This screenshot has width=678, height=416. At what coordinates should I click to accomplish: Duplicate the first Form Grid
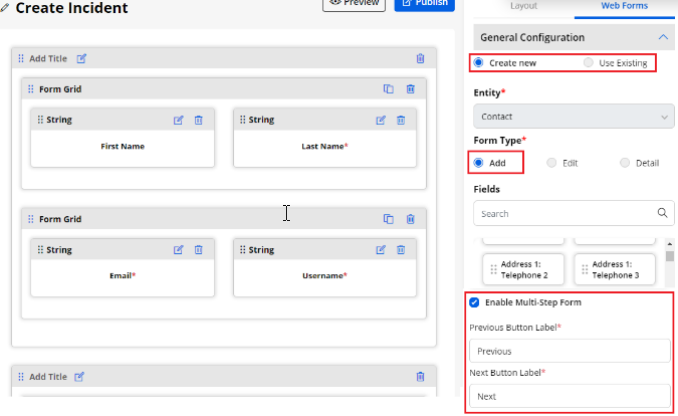pos(388,89)
